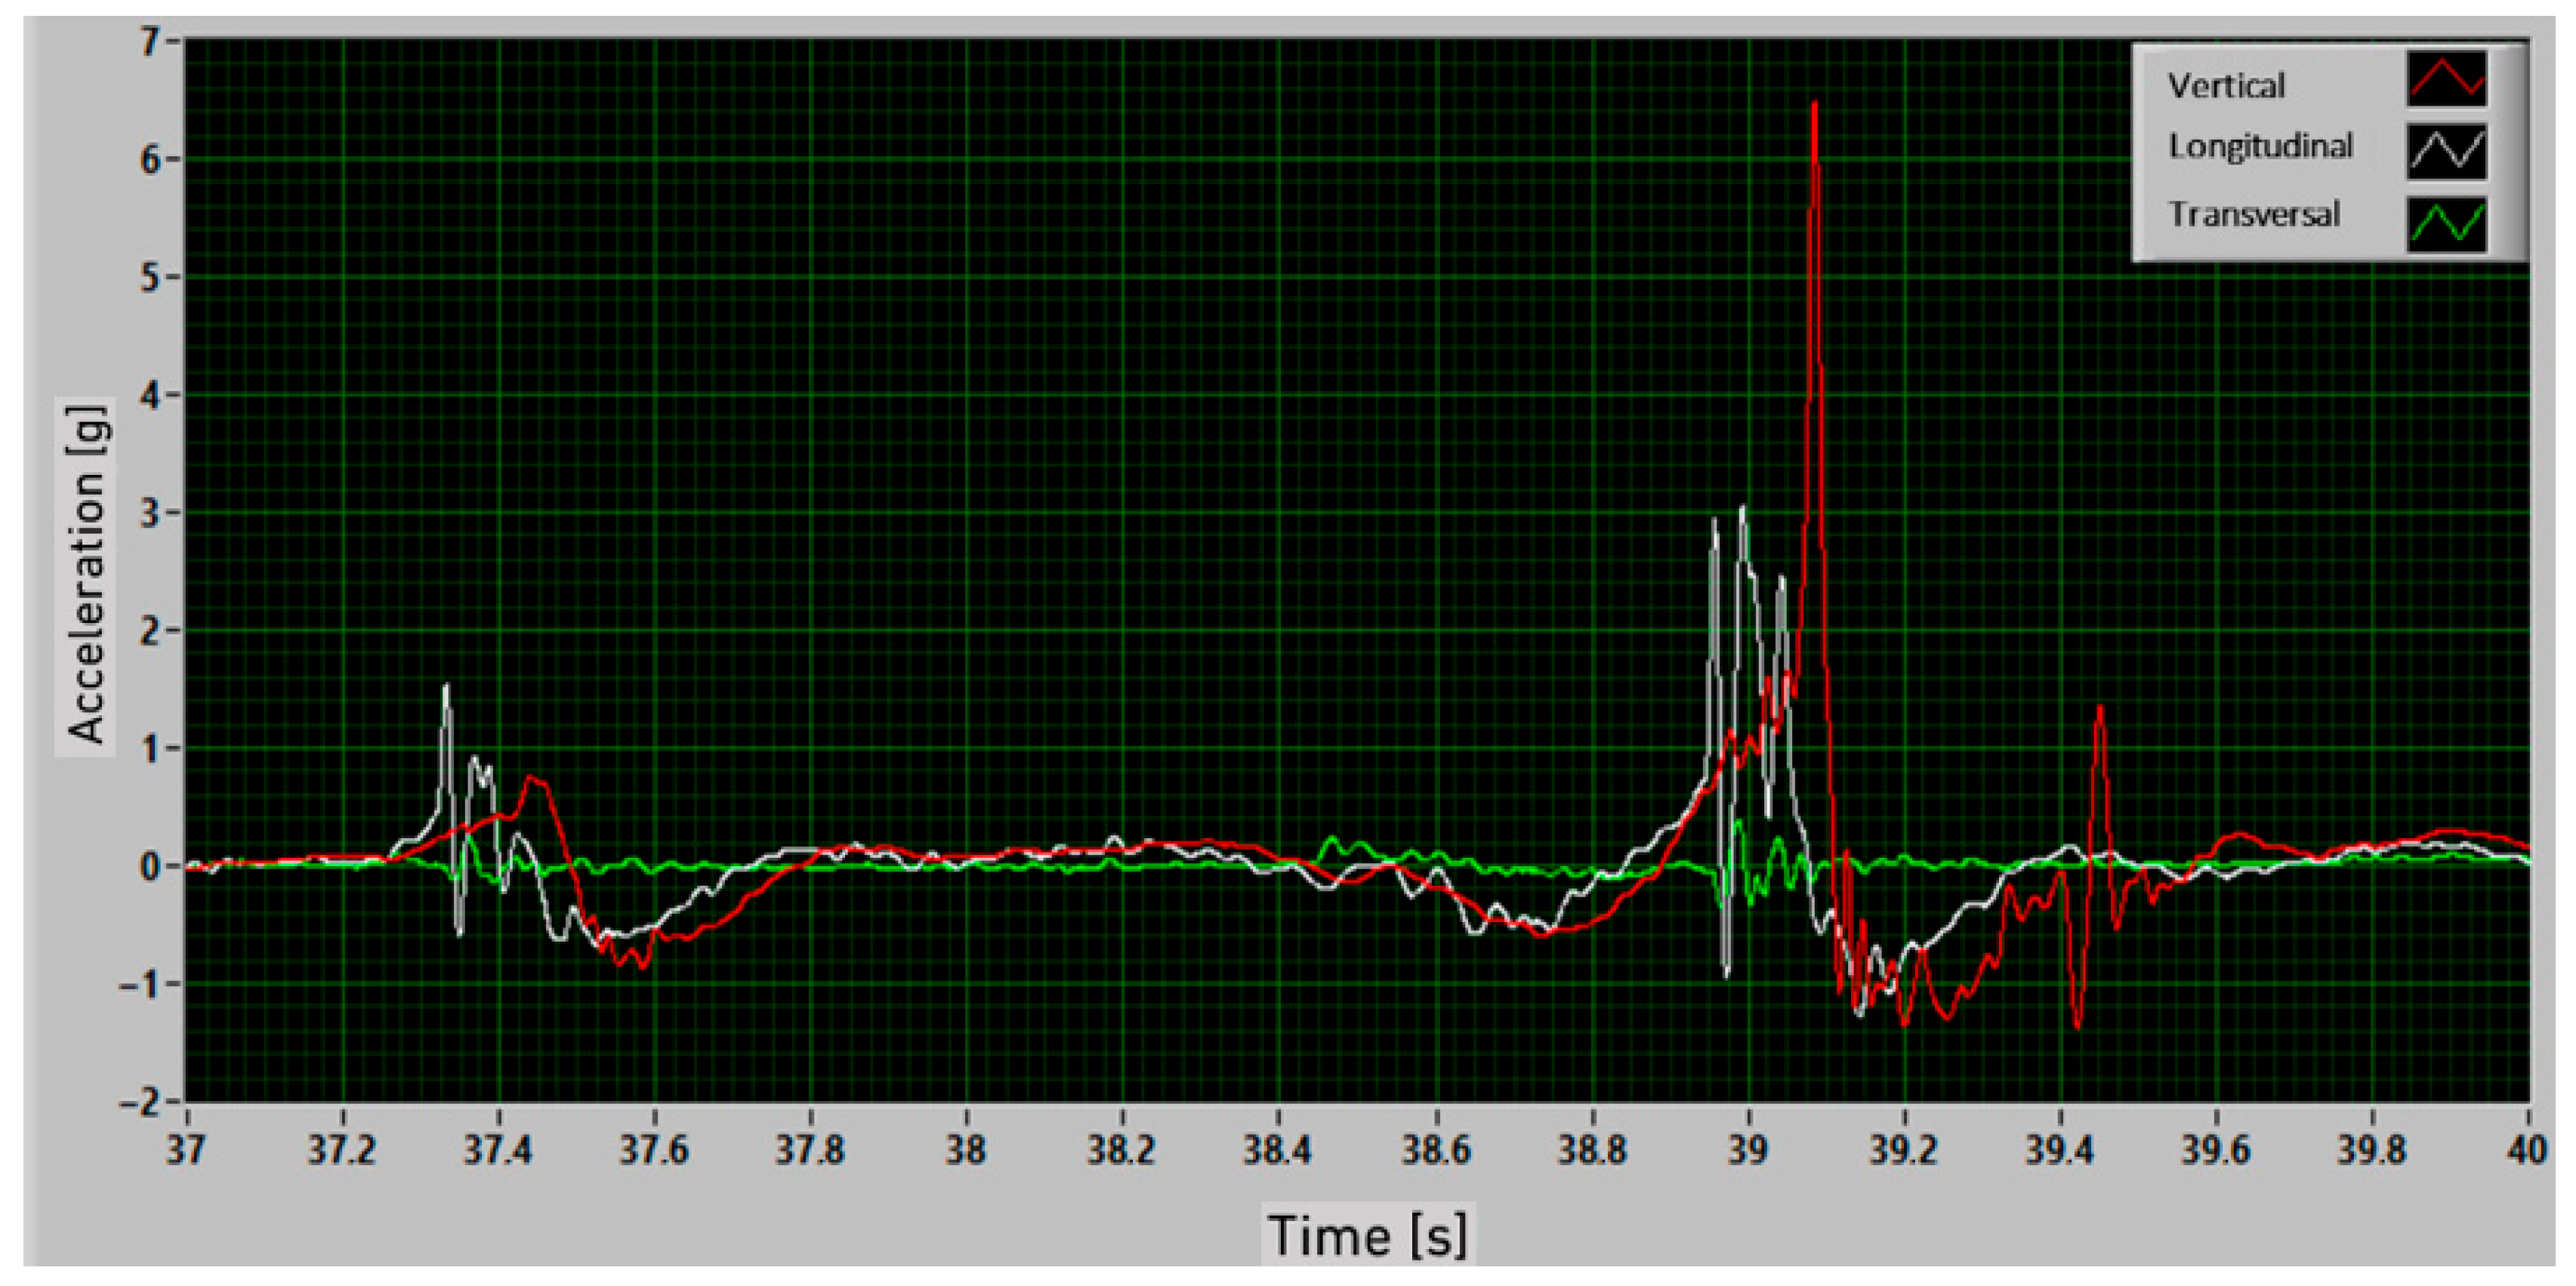Image resolution: width=2576 pixels, height=1286 pixels.
Task: Select the Longitudinal label in the legend
Action: [2260, 147]
